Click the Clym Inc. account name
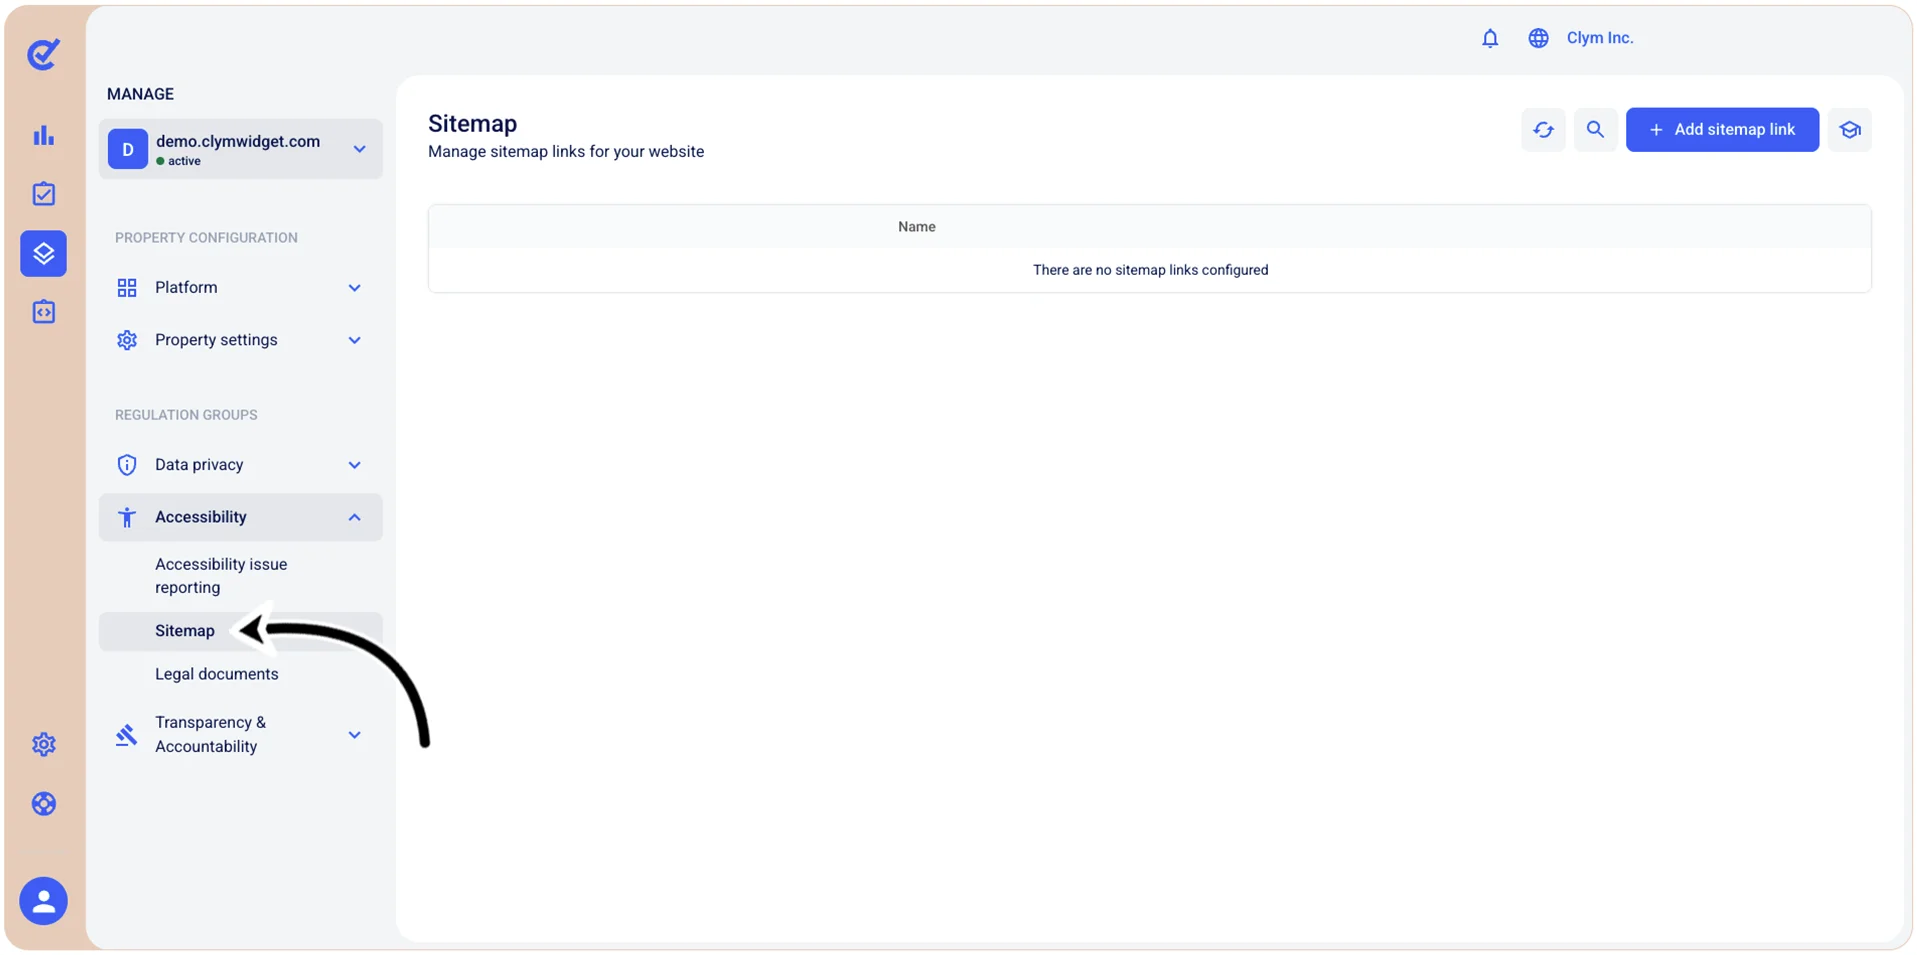Screen dimensions: 1917x955 coord(1600,38)
